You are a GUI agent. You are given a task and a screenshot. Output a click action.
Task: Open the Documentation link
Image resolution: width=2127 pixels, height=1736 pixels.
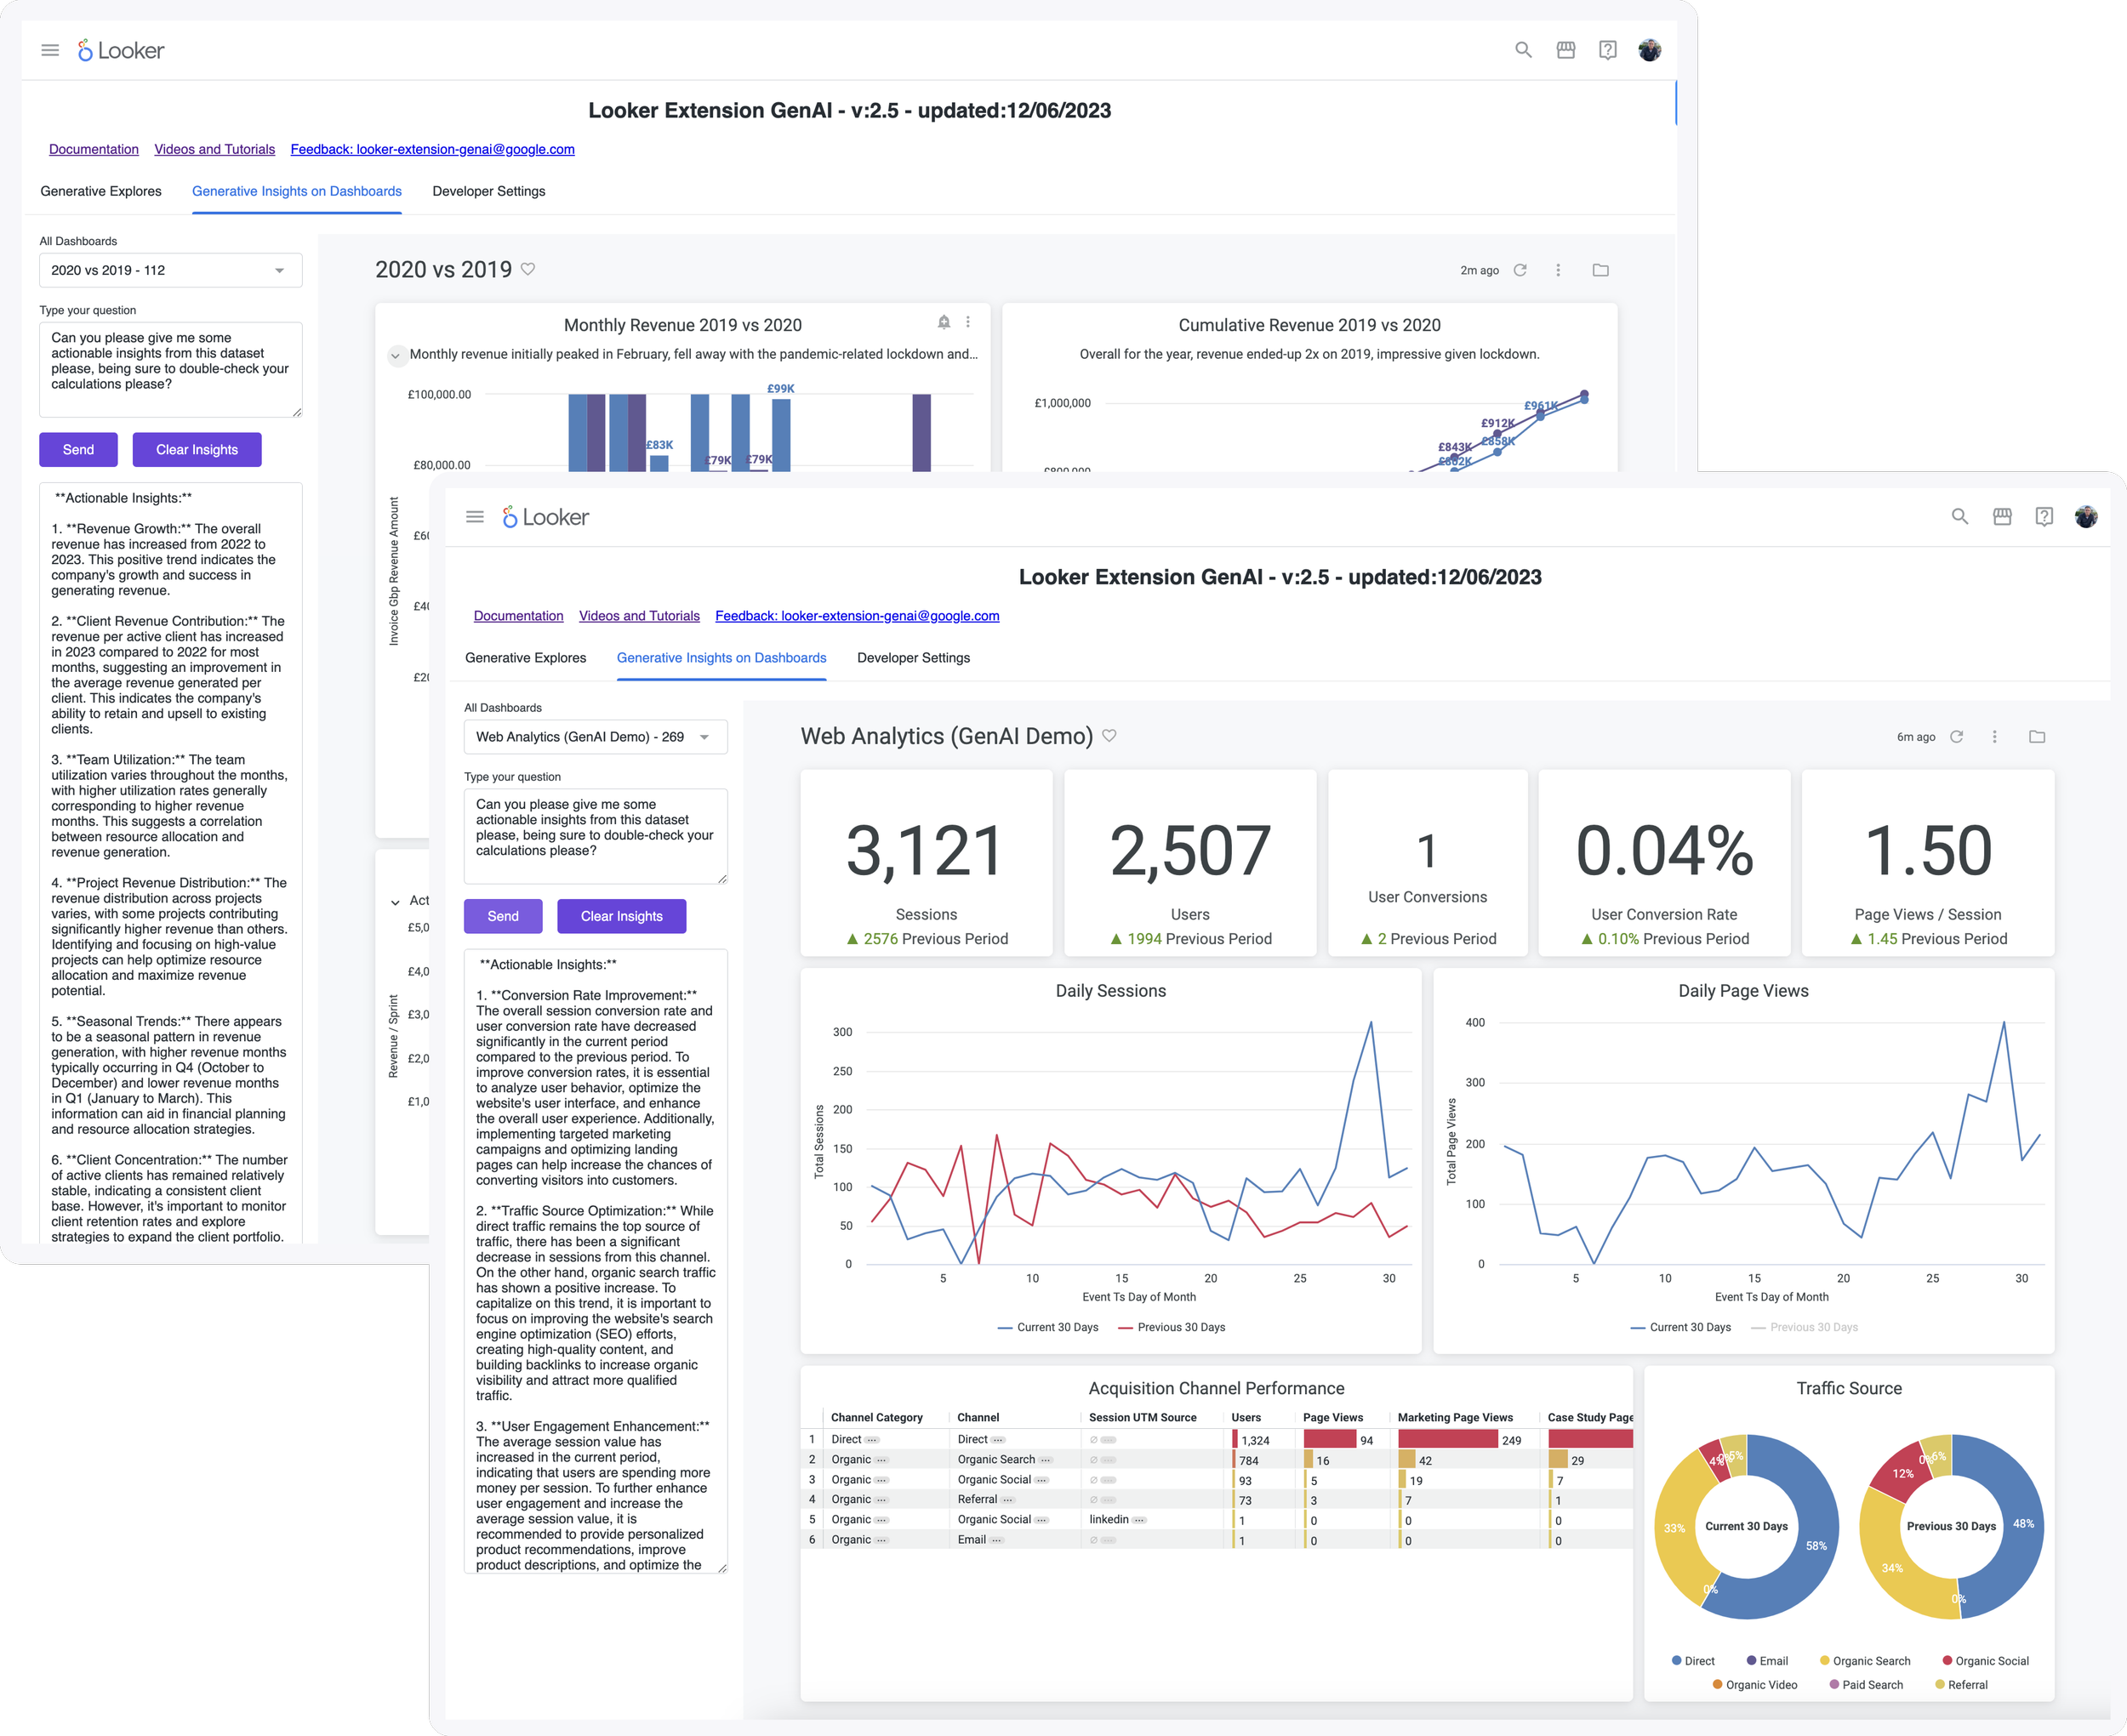pyautogui.click(x=518, y=615)
